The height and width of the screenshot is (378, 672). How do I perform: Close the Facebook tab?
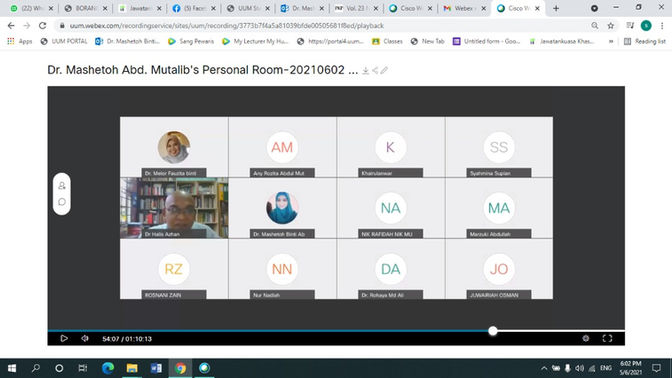tap(213, 8)
